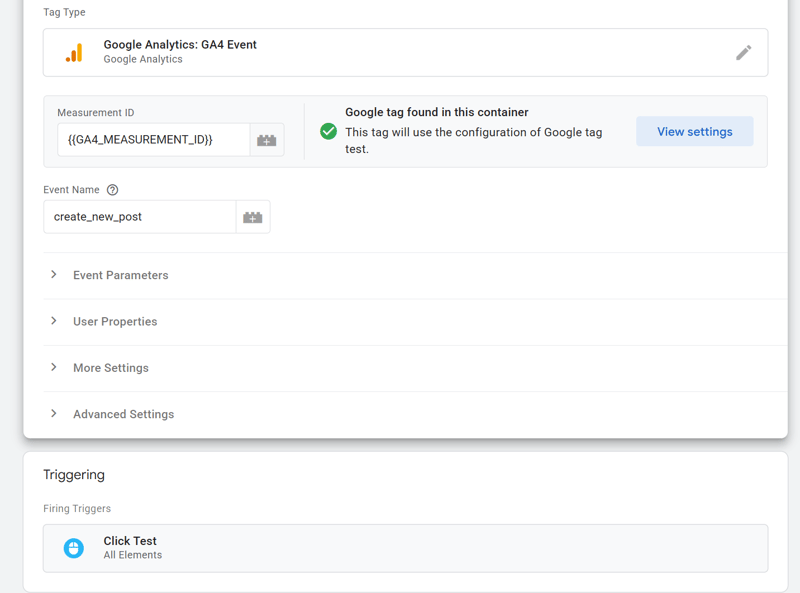Open variable picker beside Measurement ID field
The image size is (800, 593).
266,140
